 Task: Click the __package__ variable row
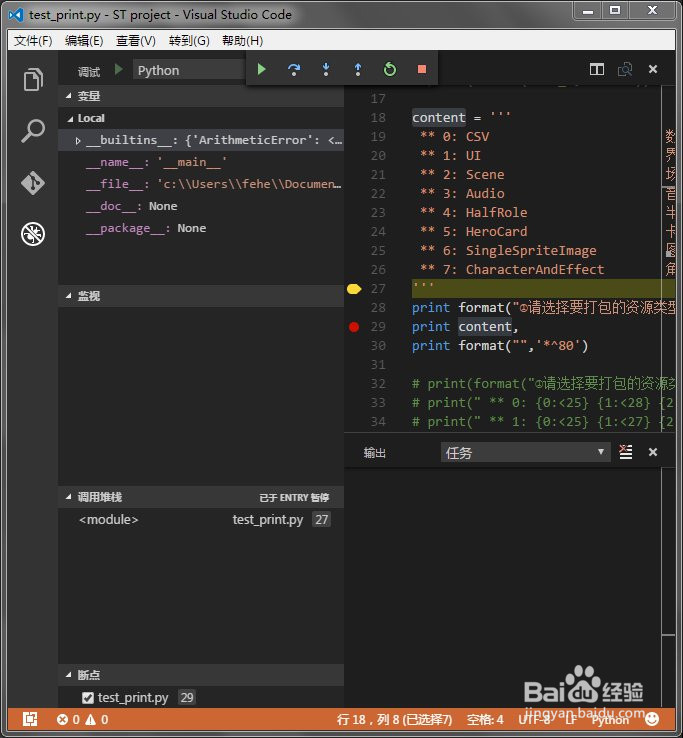pyautogui.click(x=201, y=228)
